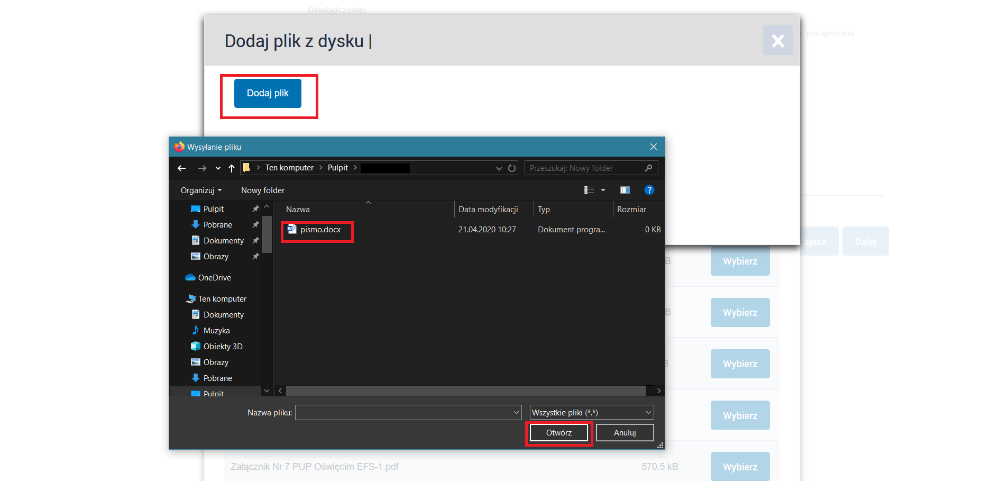1000x481 pixels.
Task: Open Muzyka folder in the sidebar
Action: pos(216,330)
